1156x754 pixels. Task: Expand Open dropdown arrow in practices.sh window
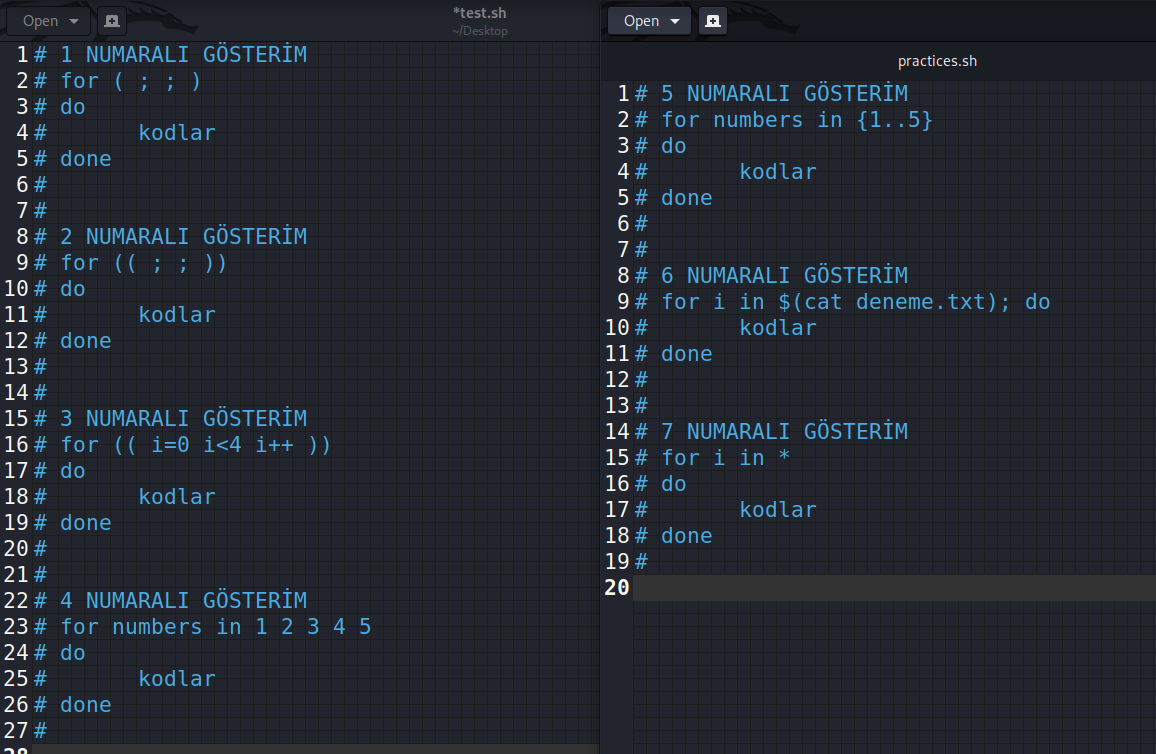click(675, 21)
